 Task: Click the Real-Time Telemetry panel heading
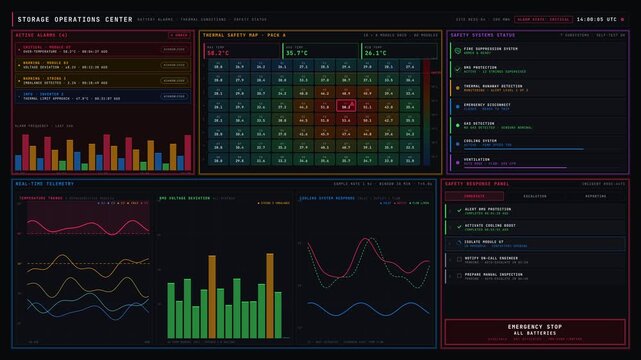tap(45, 184)
